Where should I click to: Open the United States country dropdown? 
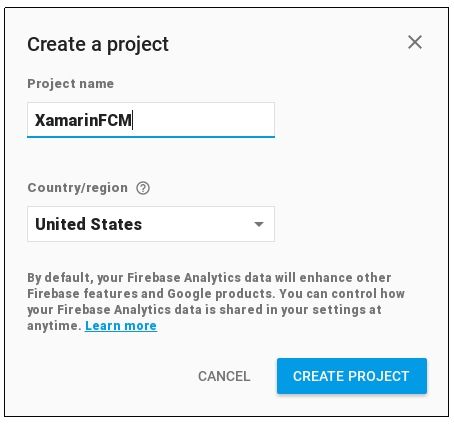point(151,224)
